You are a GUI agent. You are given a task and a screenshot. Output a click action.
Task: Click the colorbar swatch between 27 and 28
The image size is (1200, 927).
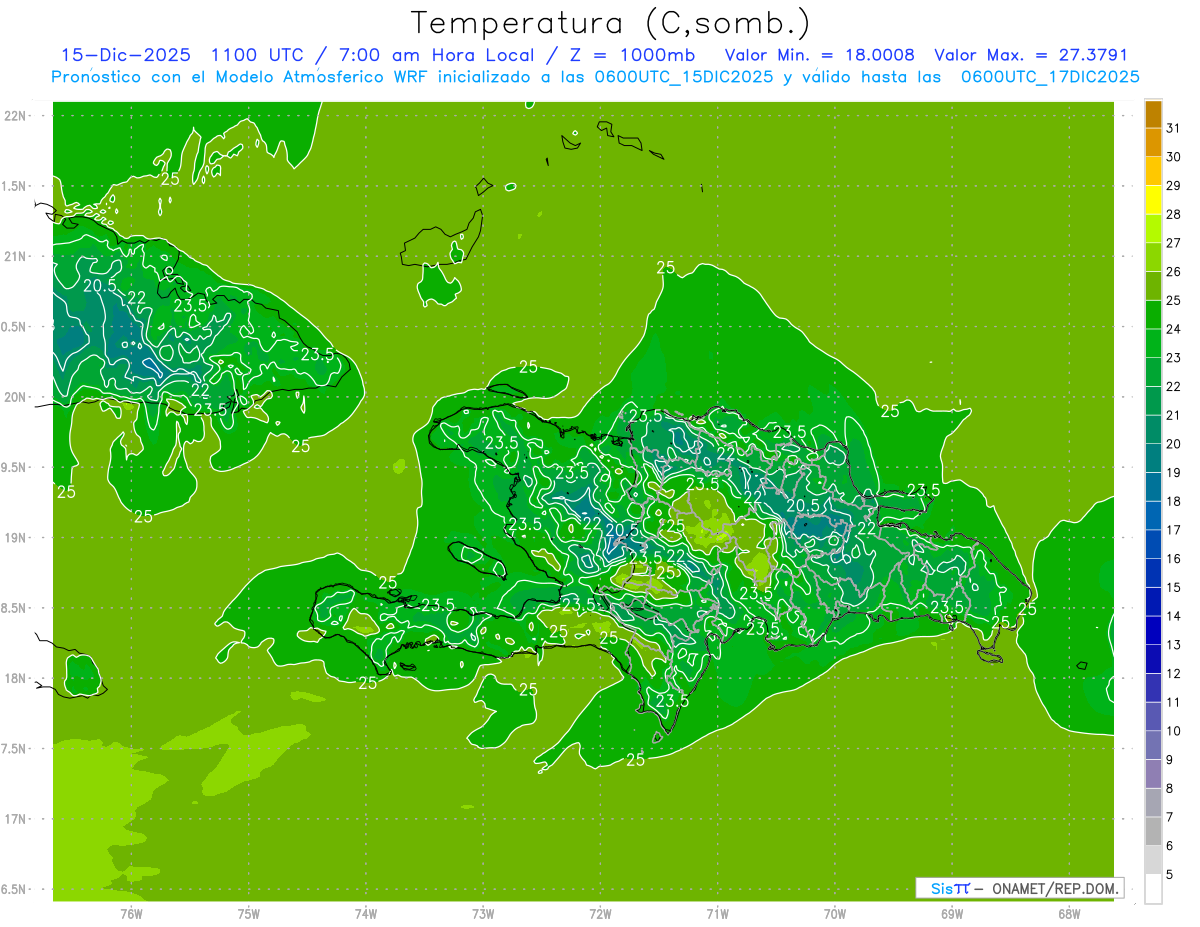(x=1153, y=228)
